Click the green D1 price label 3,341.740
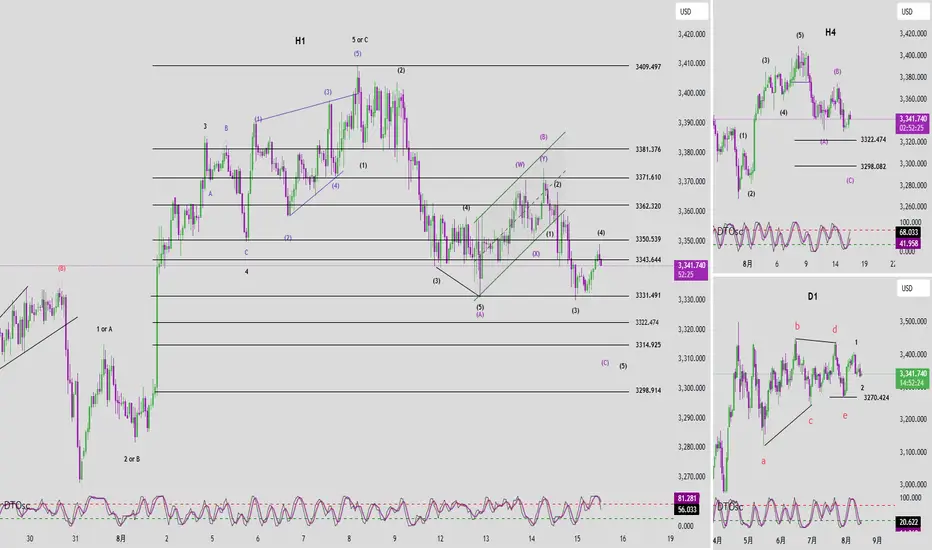932x550 pixels. pos(912,378)
